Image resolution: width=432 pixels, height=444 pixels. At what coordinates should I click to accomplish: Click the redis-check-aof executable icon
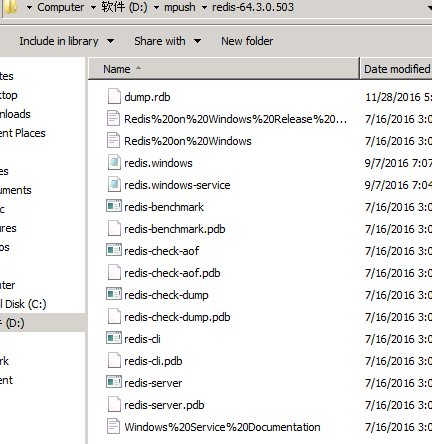pyautogui.click(x=114, y=251)
